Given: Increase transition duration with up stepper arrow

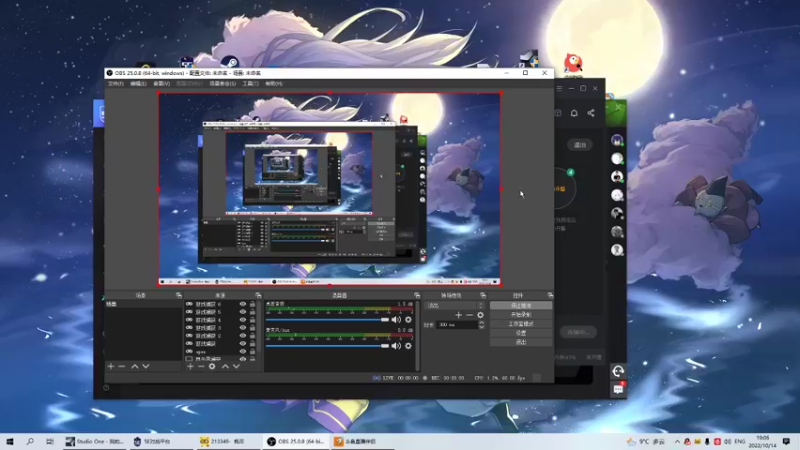Looking at the screenshot, I should 482,322.
